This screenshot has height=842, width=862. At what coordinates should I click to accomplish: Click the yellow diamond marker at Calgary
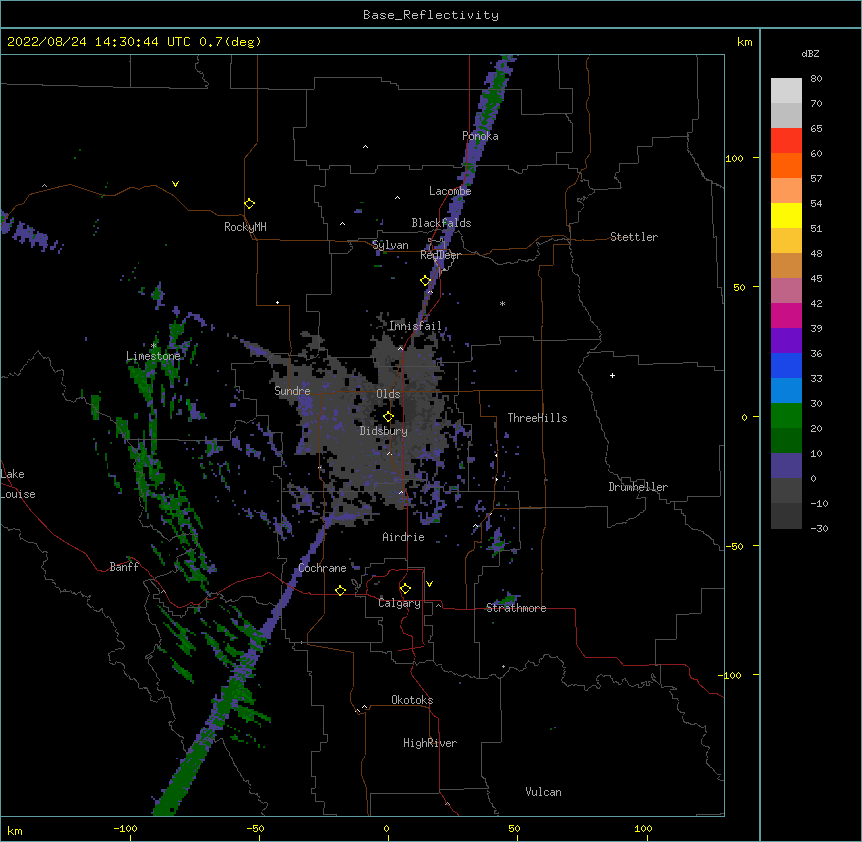pos(406,589)
